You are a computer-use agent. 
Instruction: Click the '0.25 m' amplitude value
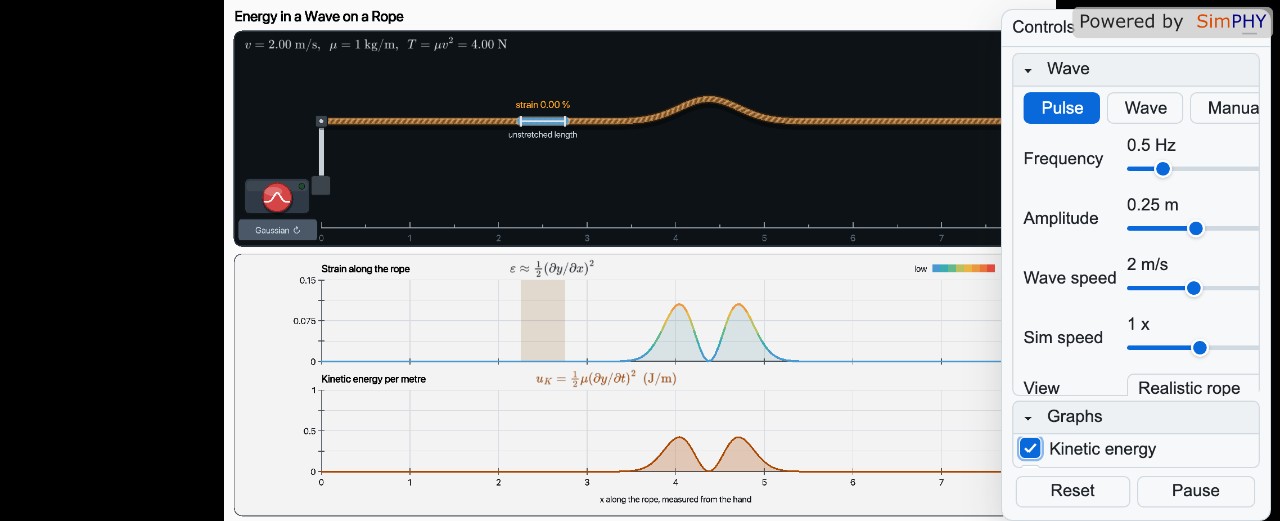(1153, 205)
